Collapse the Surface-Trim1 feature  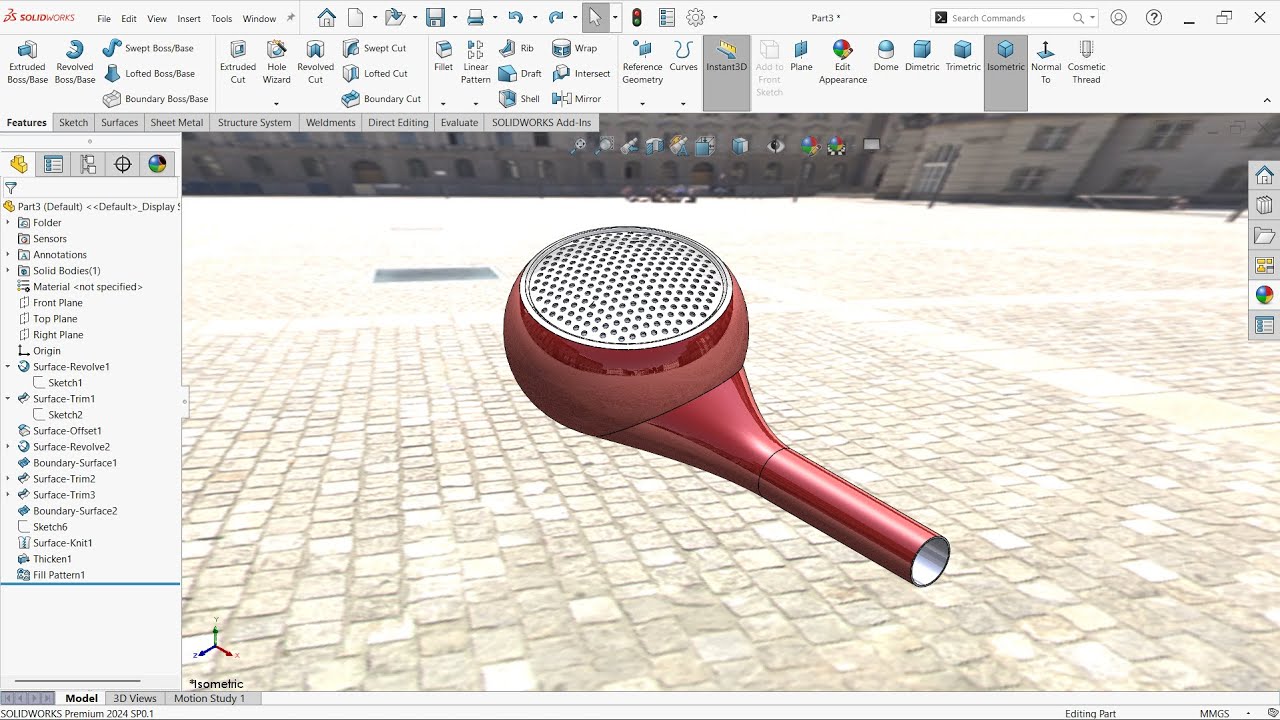point(8,399)
